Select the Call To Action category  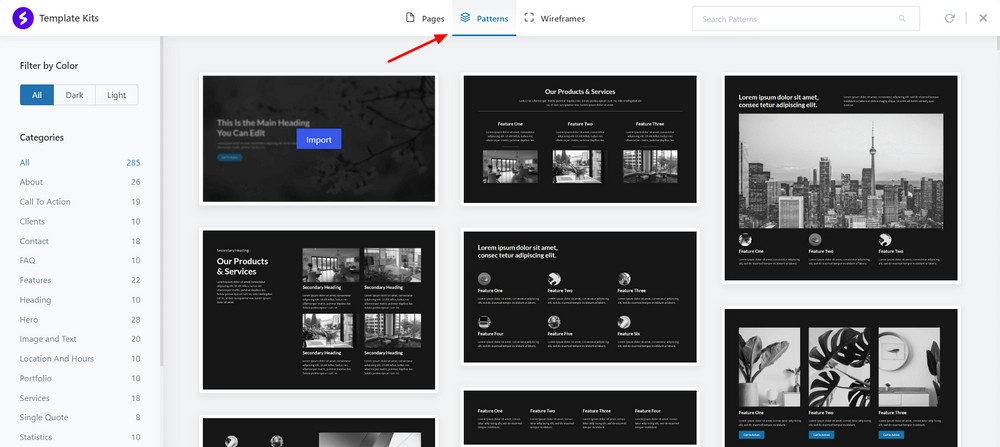(x=45, y=202)
